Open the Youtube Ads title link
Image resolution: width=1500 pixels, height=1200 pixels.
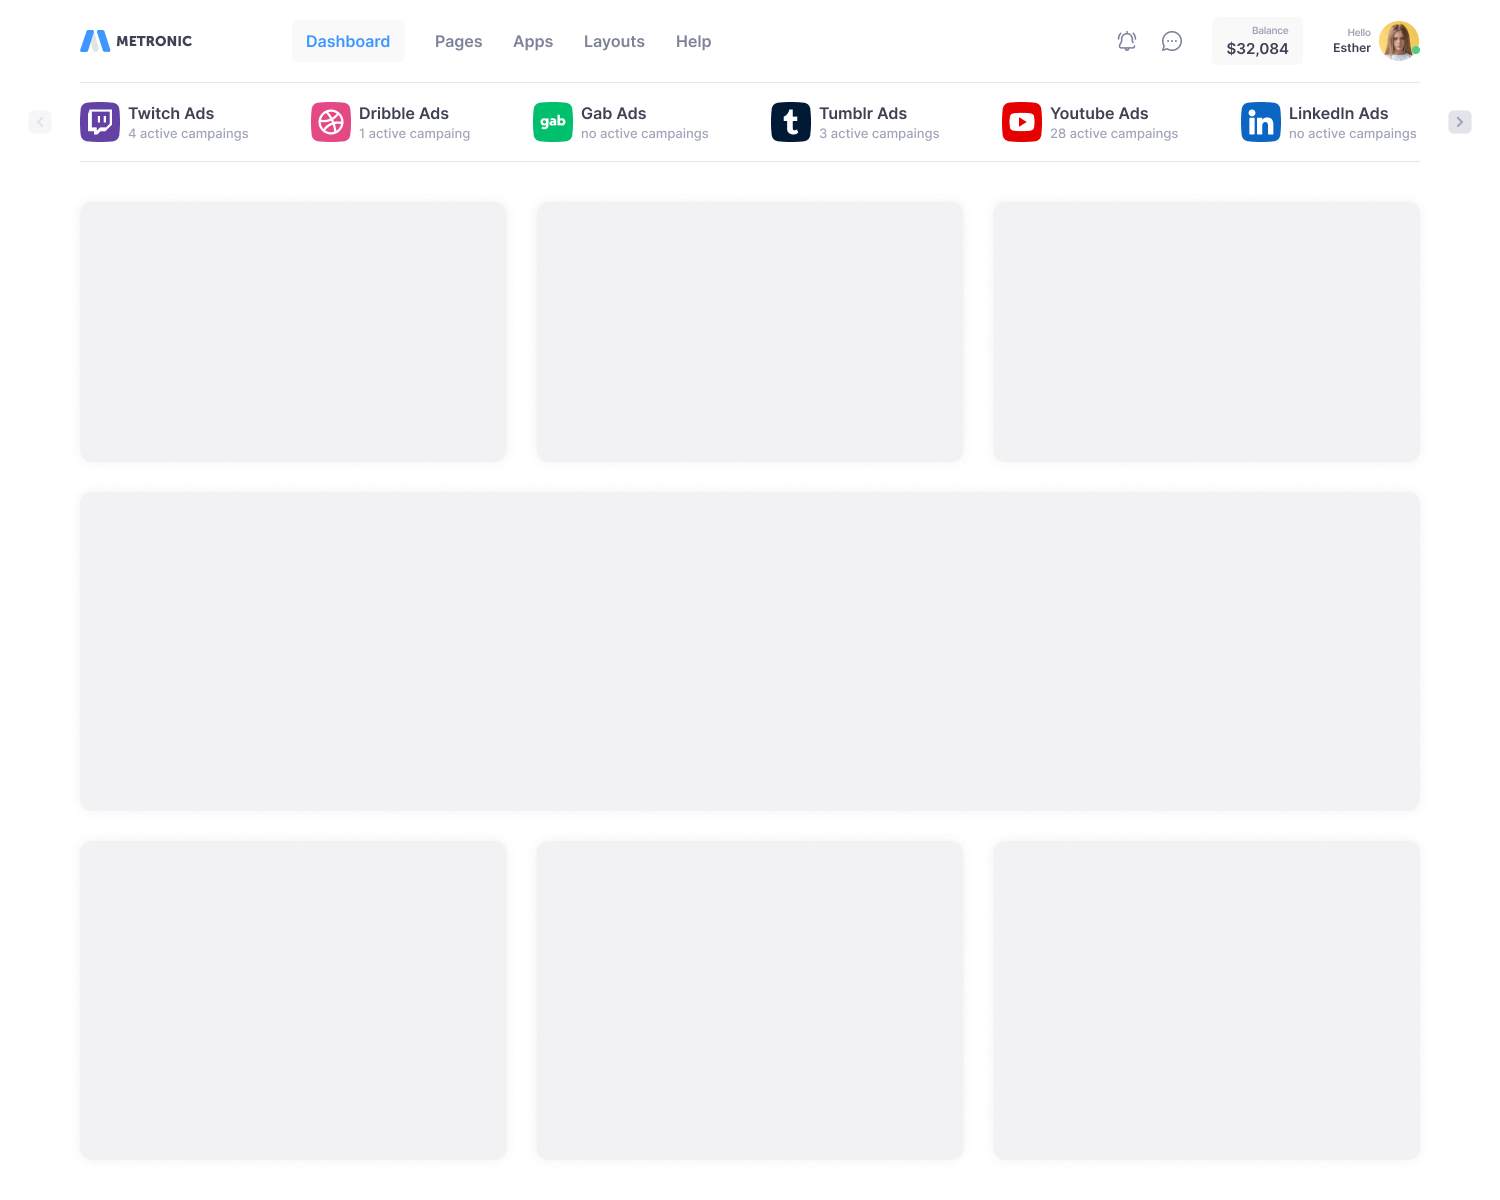coord(1099,113)
